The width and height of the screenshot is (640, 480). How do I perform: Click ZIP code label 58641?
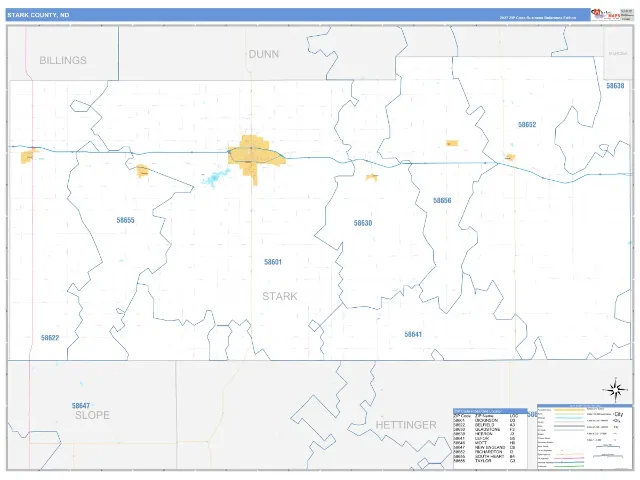(413, 334)
